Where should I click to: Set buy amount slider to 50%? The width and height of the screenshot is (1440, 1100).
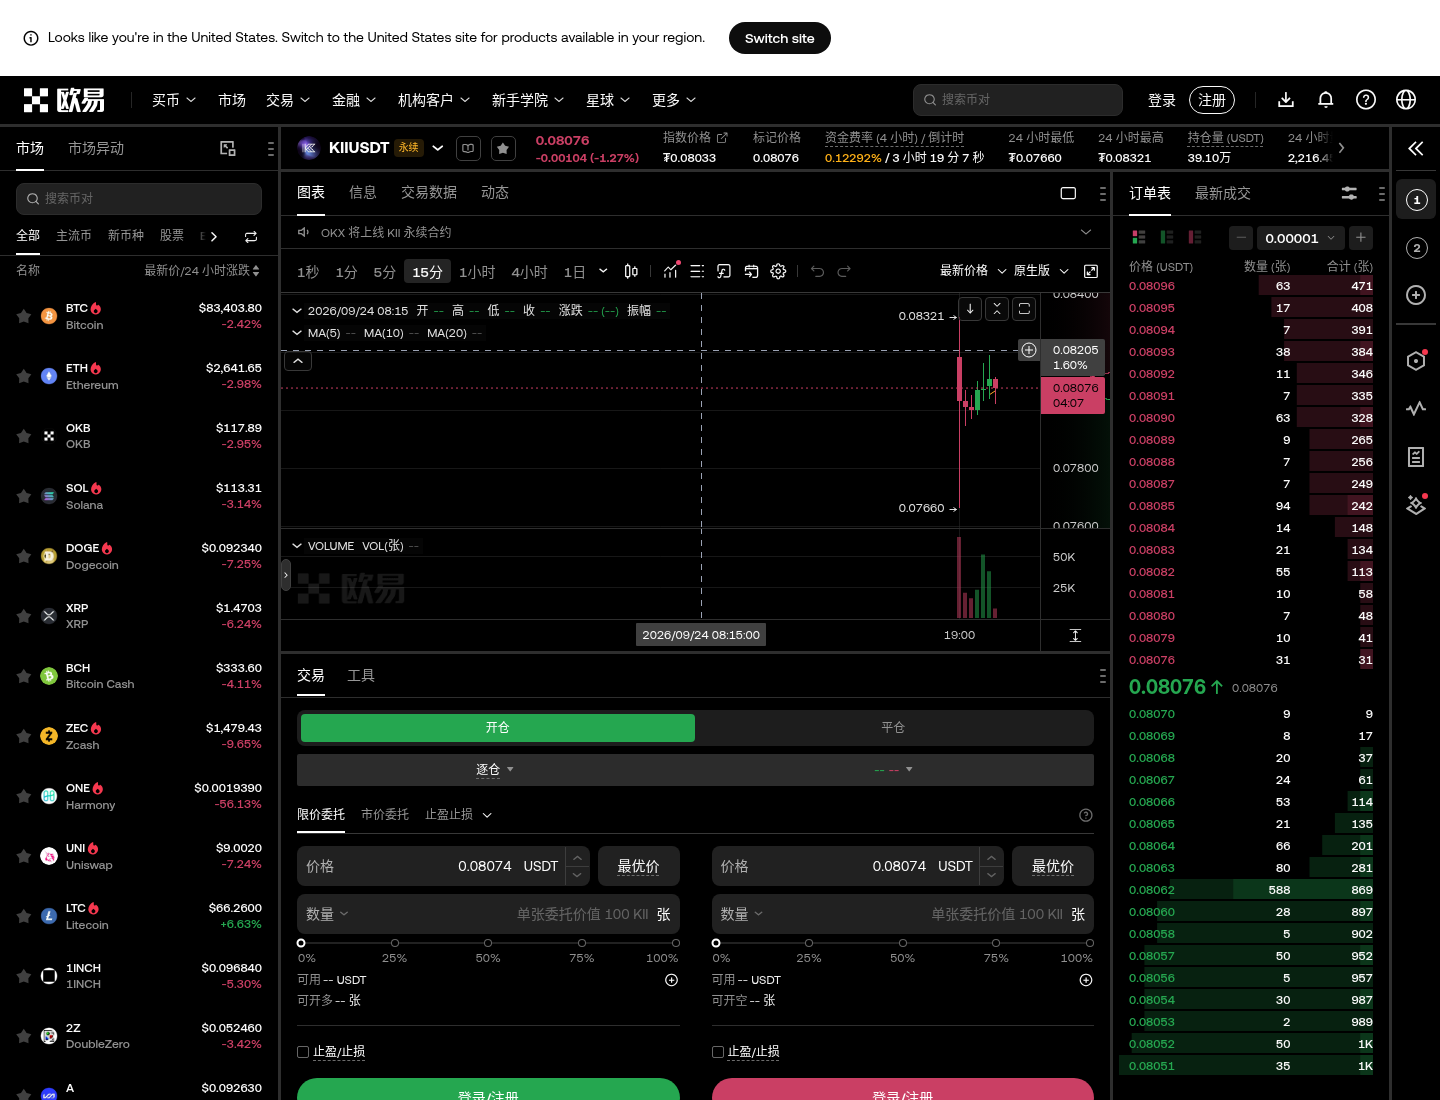tap(488, 943)
